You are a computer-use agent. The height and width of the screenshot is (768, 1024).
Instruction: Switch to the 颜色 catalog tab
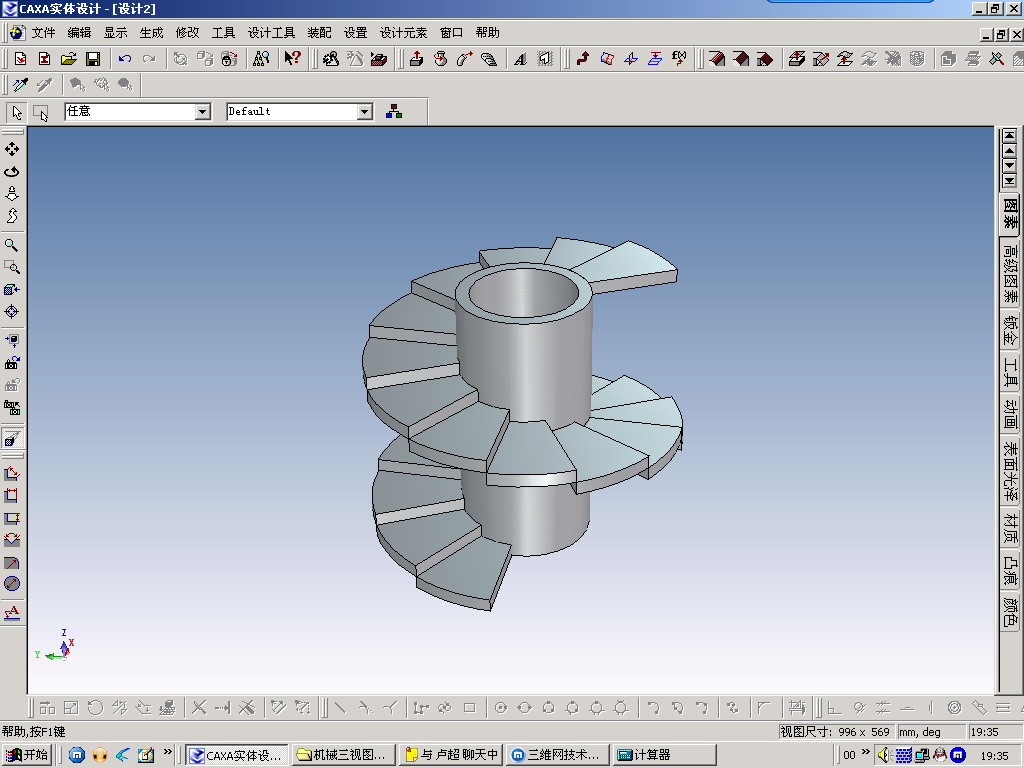(x=1010, y=612)
